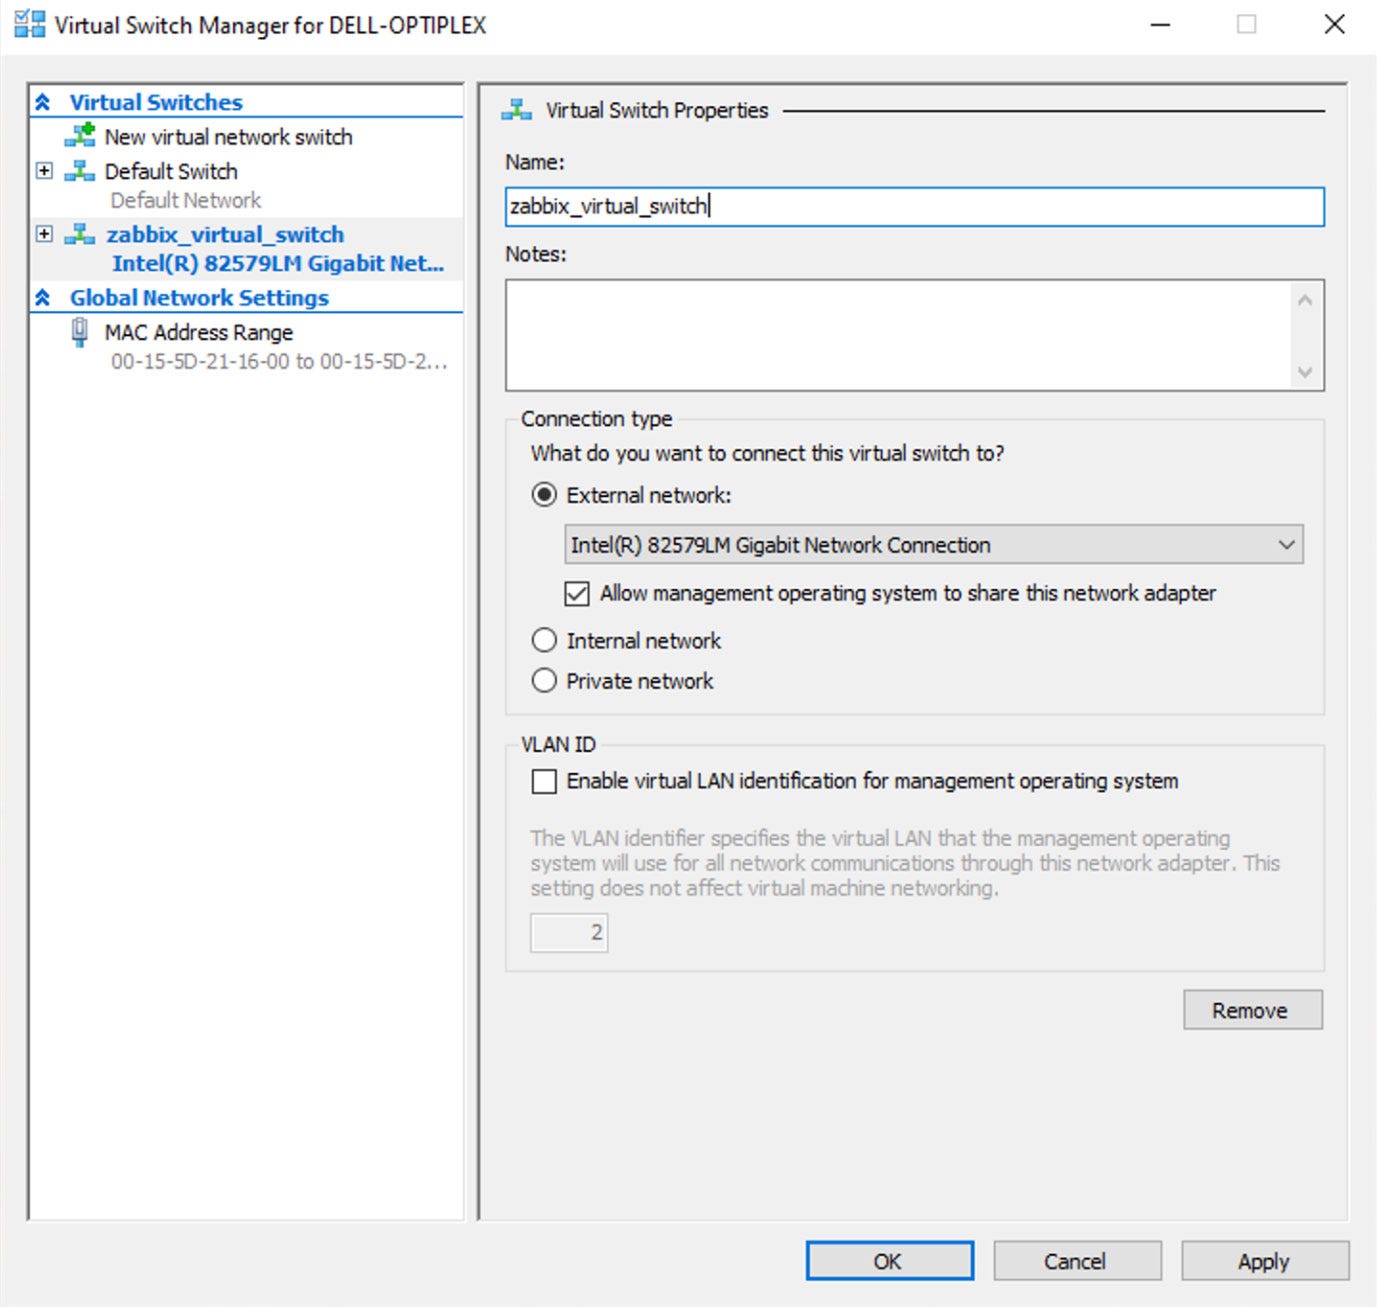Select the Internal network radio button
The image size is (1377, 1307).
click(x=544, y=640)
